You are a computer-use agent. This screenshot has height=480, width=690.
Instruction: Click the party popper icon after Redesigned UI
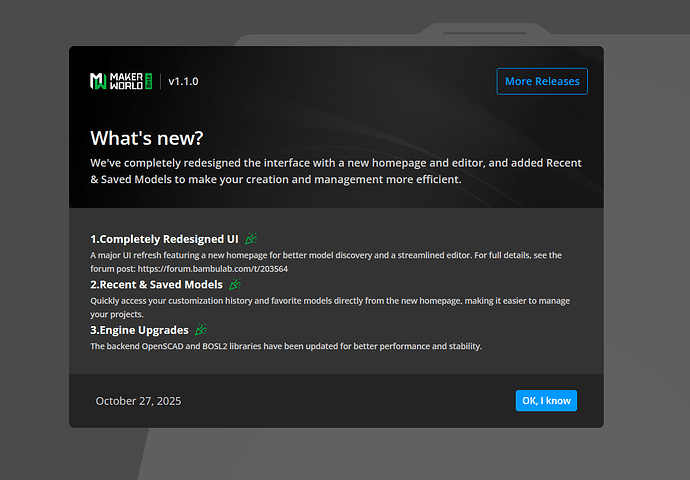[251, 238]
